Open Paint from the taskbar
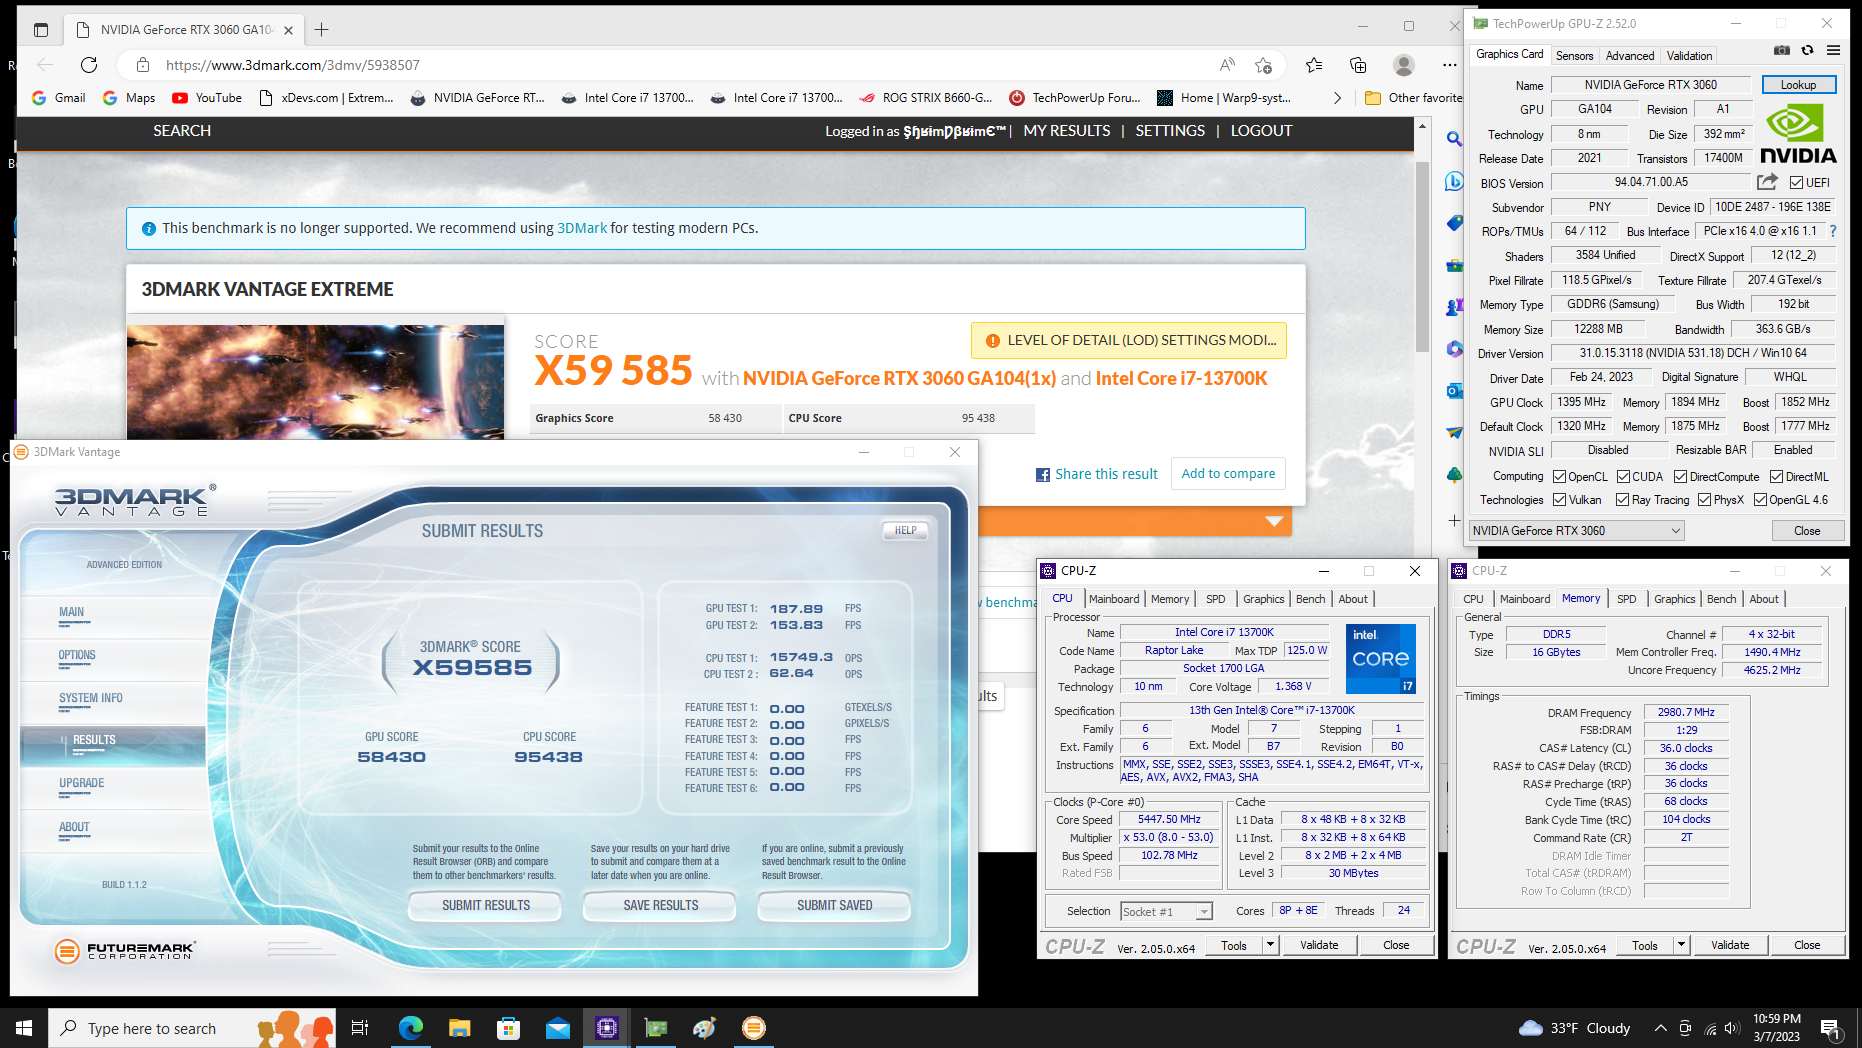Image resolution: width=1862 pixels, height=1048 pixels. (705, 1027)
